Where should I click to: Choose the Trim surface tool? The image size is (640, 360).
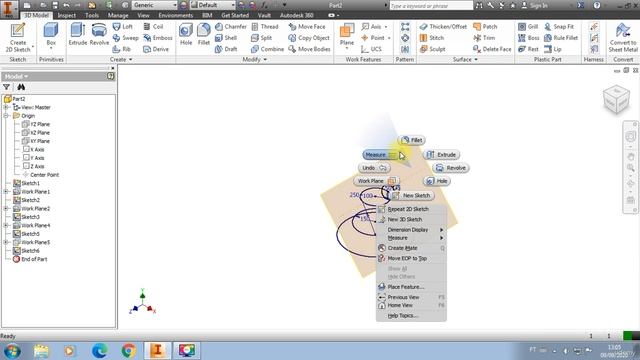click(x=484, y=38)
